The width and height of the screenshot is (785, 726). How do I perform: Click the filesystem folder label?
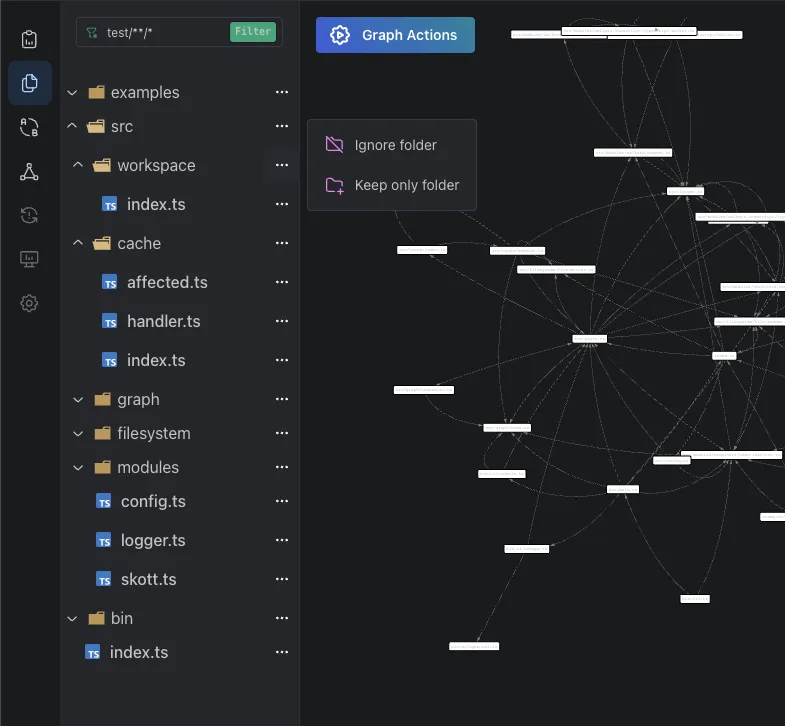point(154,434)
